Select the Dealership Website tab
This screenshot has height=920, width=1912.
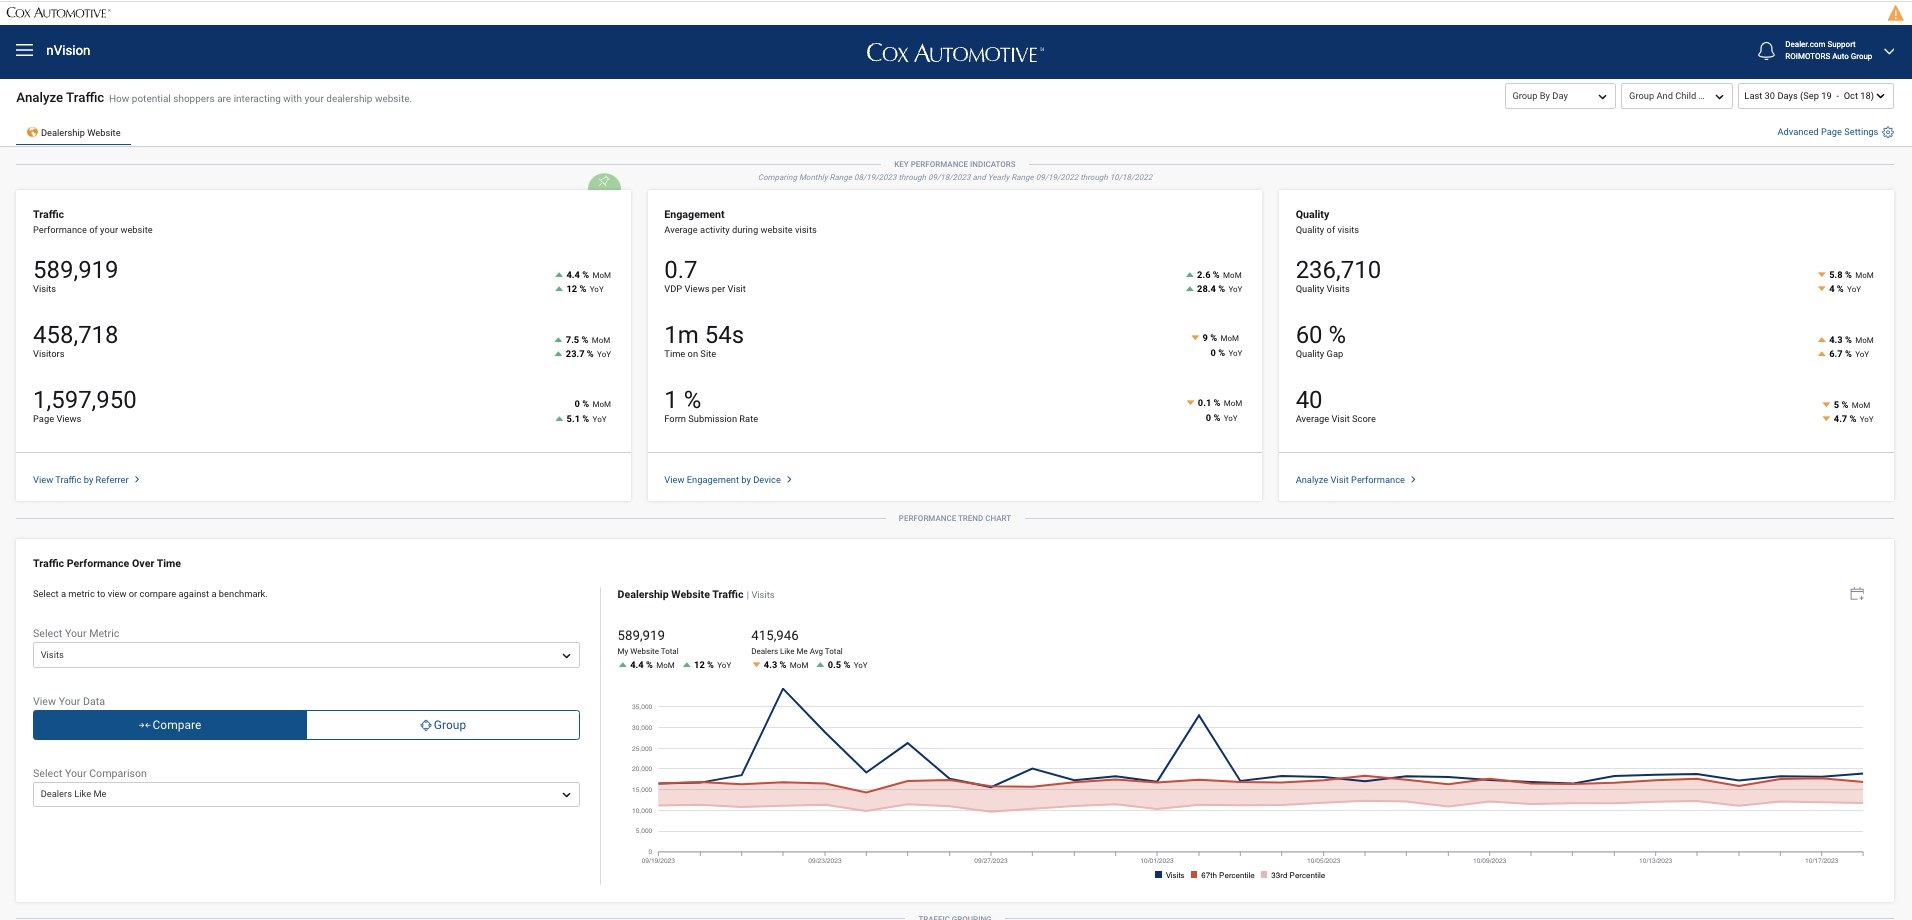tap(74, 133)
